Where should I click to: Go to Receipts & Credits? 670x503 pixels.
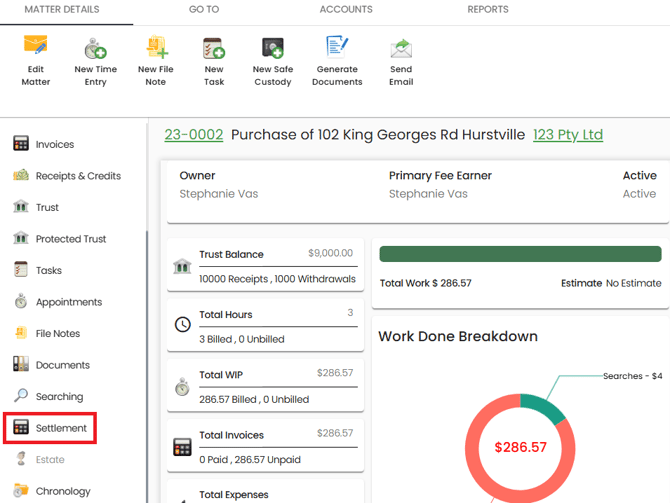[x=77, y=176]
